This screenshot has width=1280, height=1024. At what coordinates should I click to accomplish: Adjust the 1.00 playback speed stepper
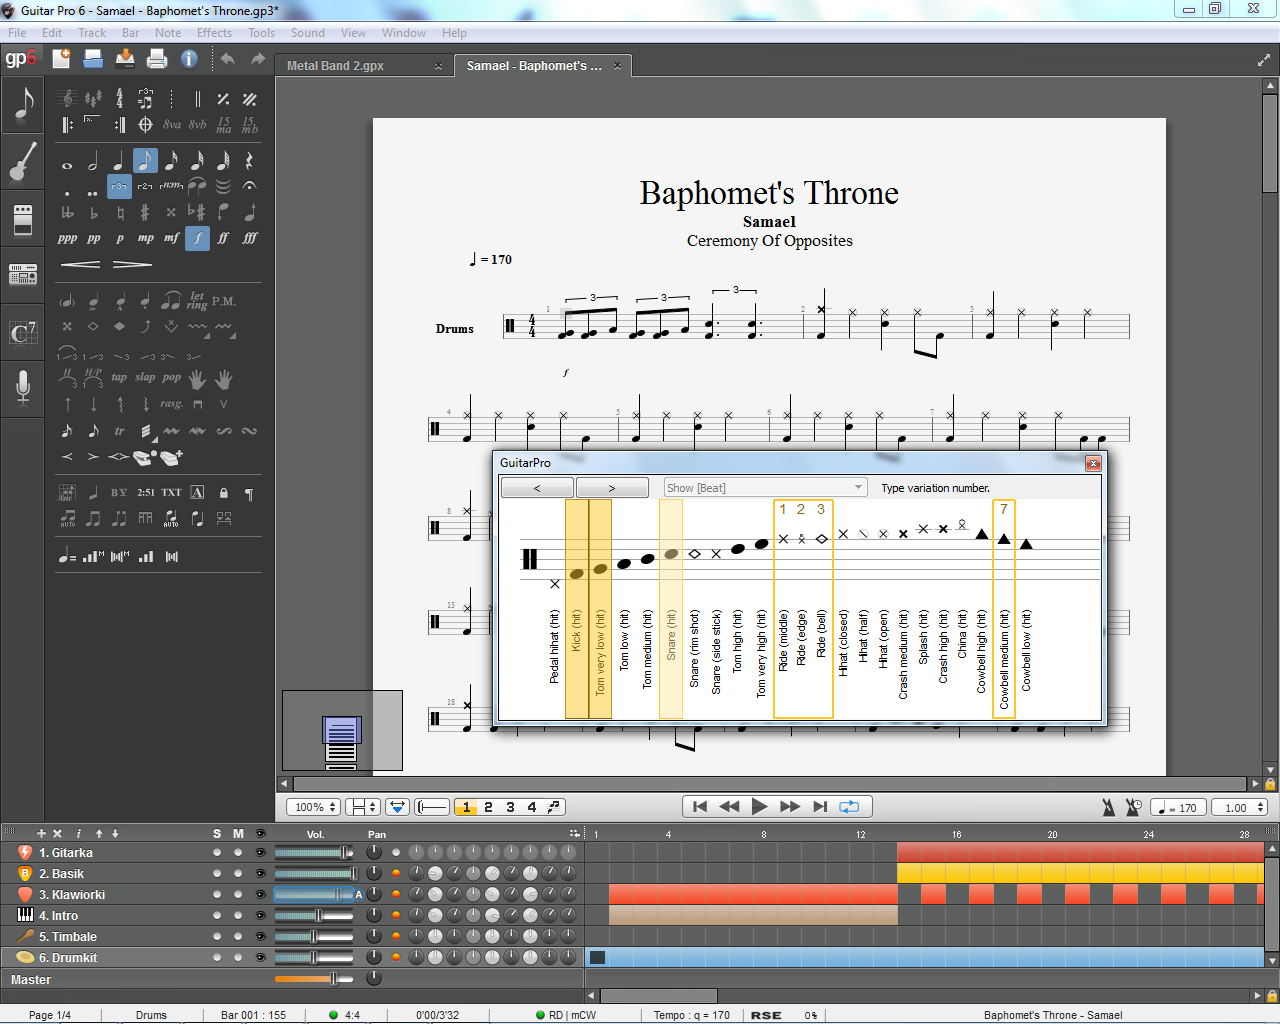point(1261,807)
